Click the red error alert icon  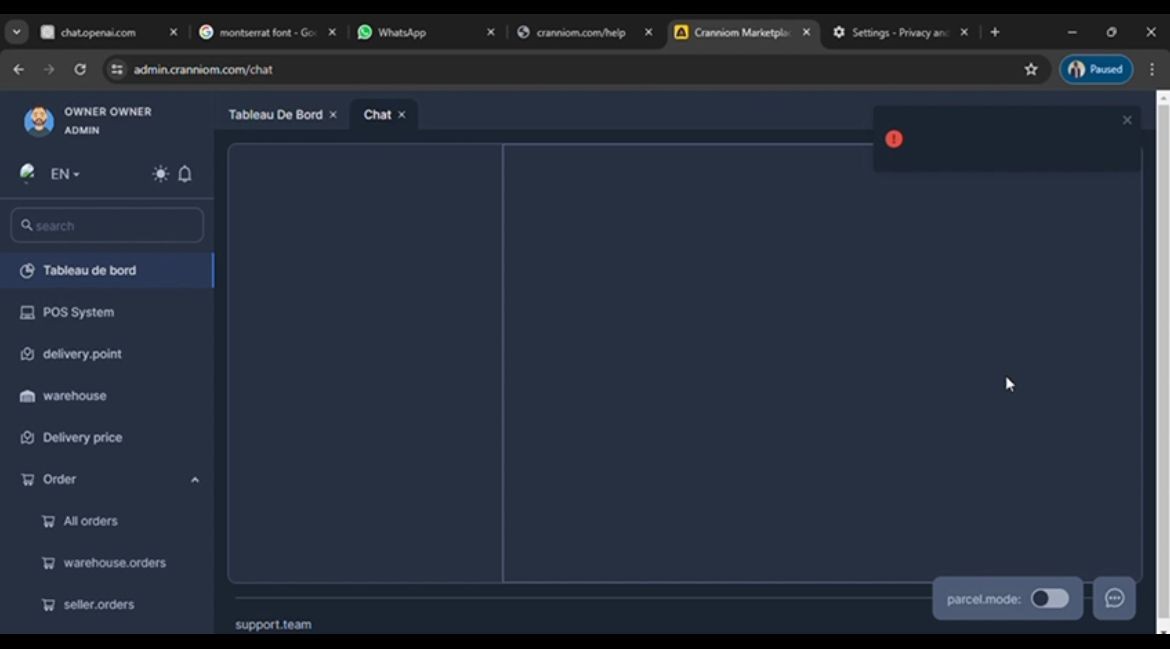pyautogui.click(x=894, y=139)
